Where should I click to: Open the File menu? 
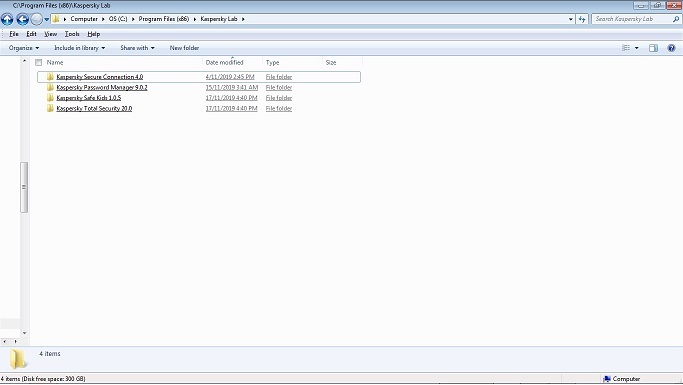(14, 34)
